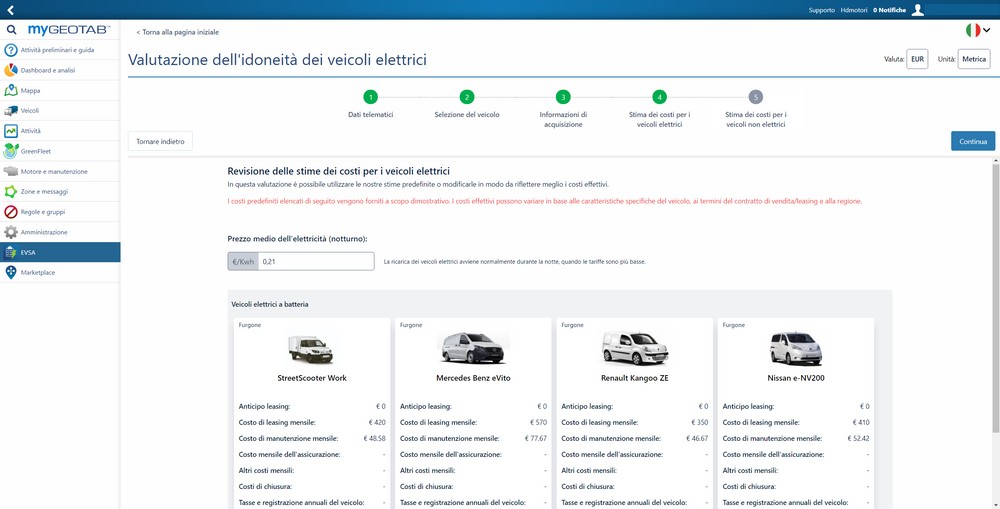Click the back arrow in top bar
Image resolution: width=1000 pixels, height=509 pixels.
(x=10, y=10)
